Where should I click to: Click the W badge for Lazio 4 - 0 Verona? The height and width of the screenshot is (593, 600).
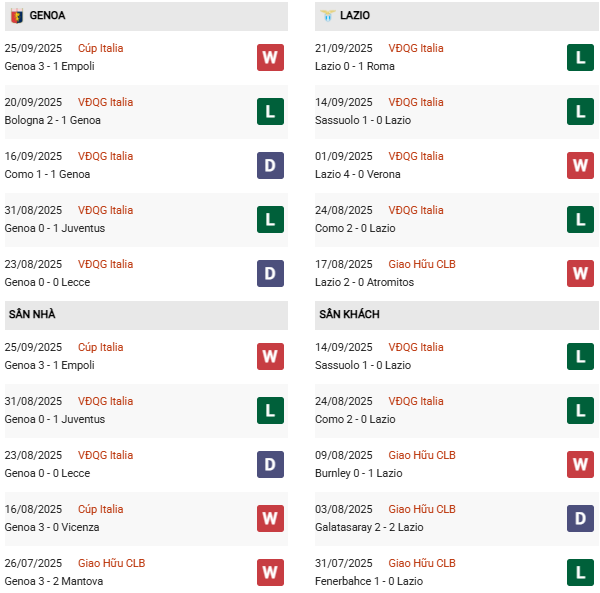pos(580,165)
